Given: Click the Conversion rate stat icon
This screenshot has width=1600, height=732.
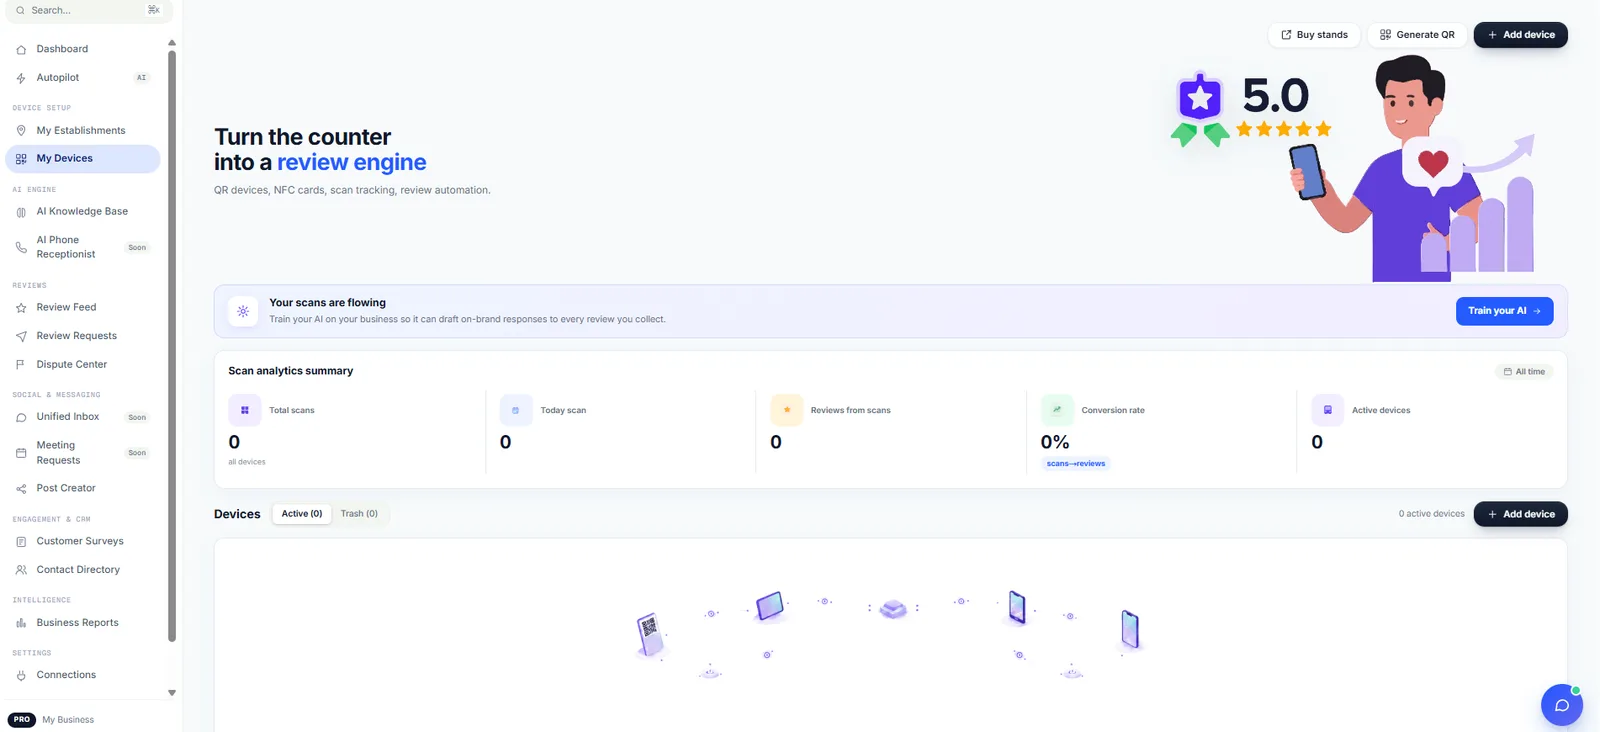Looking at the screenshot, I should point(1057,410).
